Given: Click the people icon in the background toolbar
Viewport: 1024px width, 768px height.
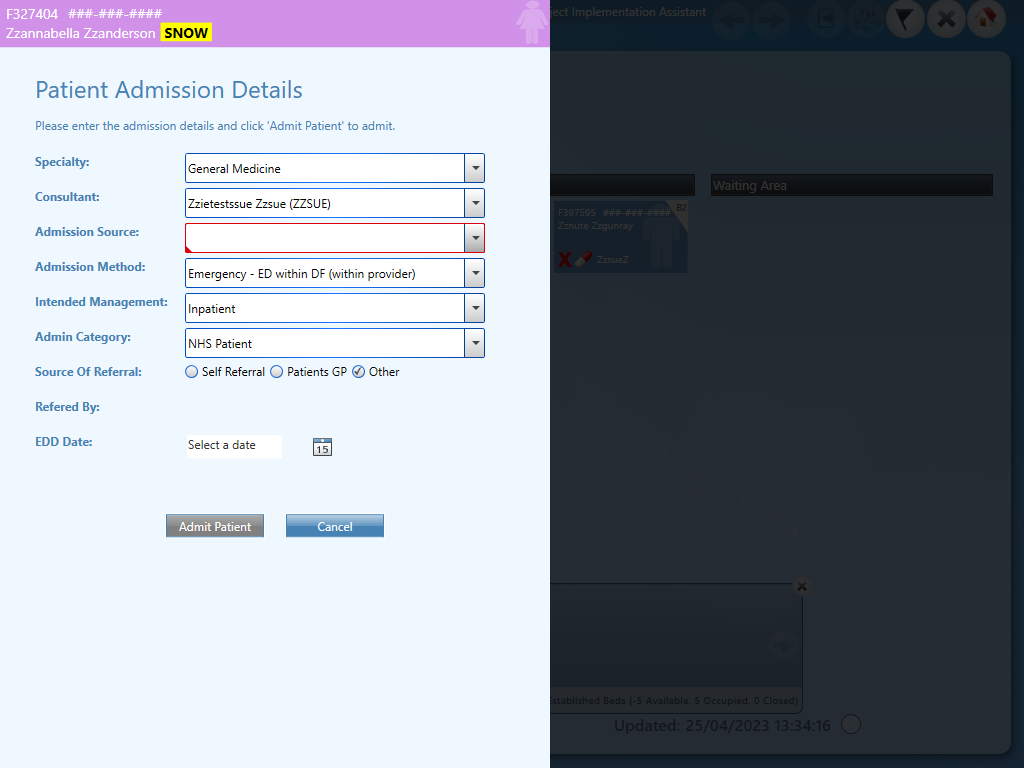Looking at the screenshot, I should (865, 20).
